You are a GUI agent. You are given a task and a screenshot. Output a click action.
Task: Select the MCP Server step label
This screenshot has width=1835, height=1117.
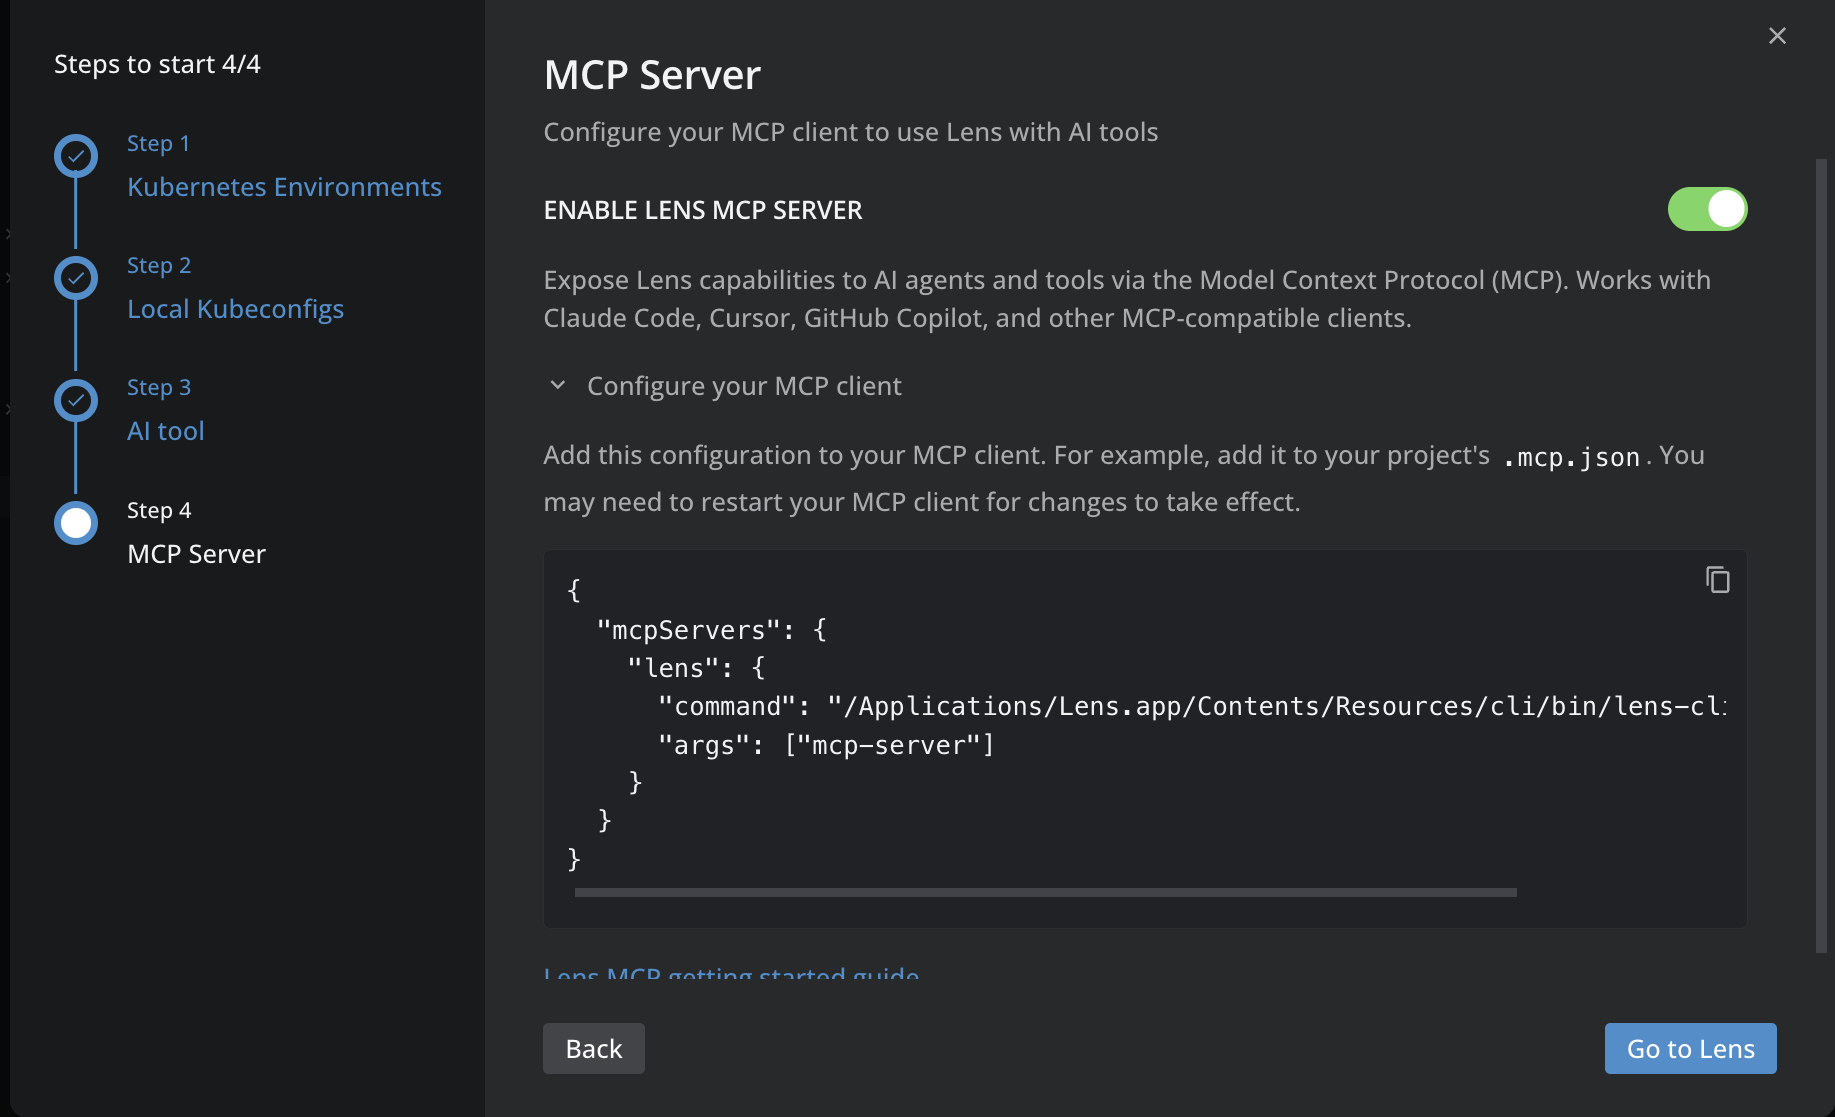tap(196, 554)
